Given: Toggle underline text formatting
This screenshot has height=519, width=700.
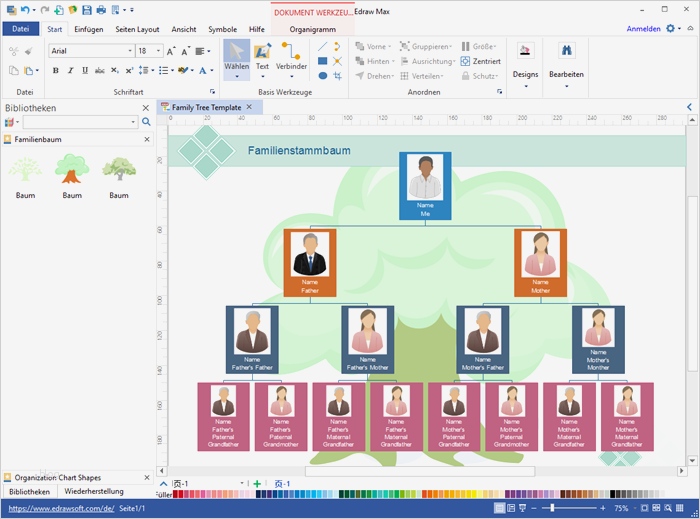Looking at the screenshot, I should point(85,71).
